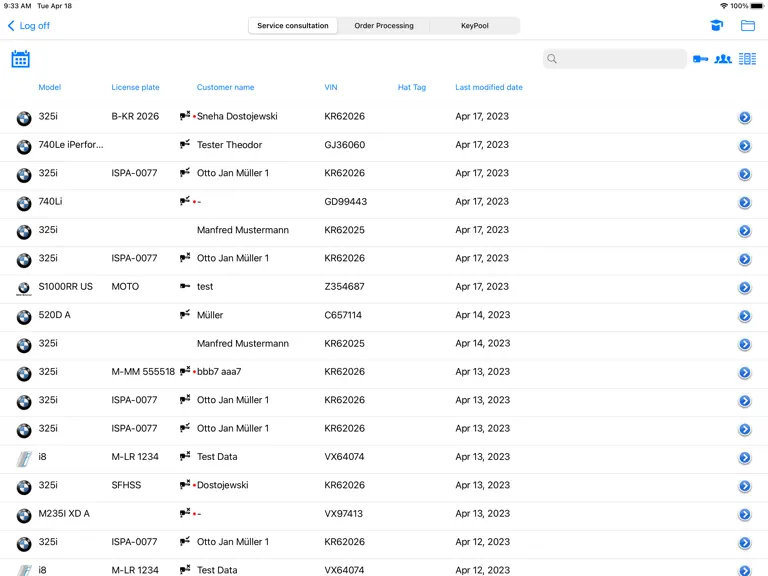
Task: Switch to KeyPool tab
Action: (x=475, y=25)
